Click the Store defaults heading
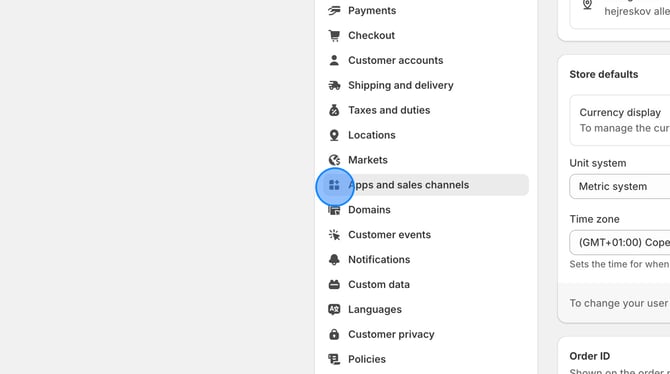The image size is (670, 374). point(604,74)
